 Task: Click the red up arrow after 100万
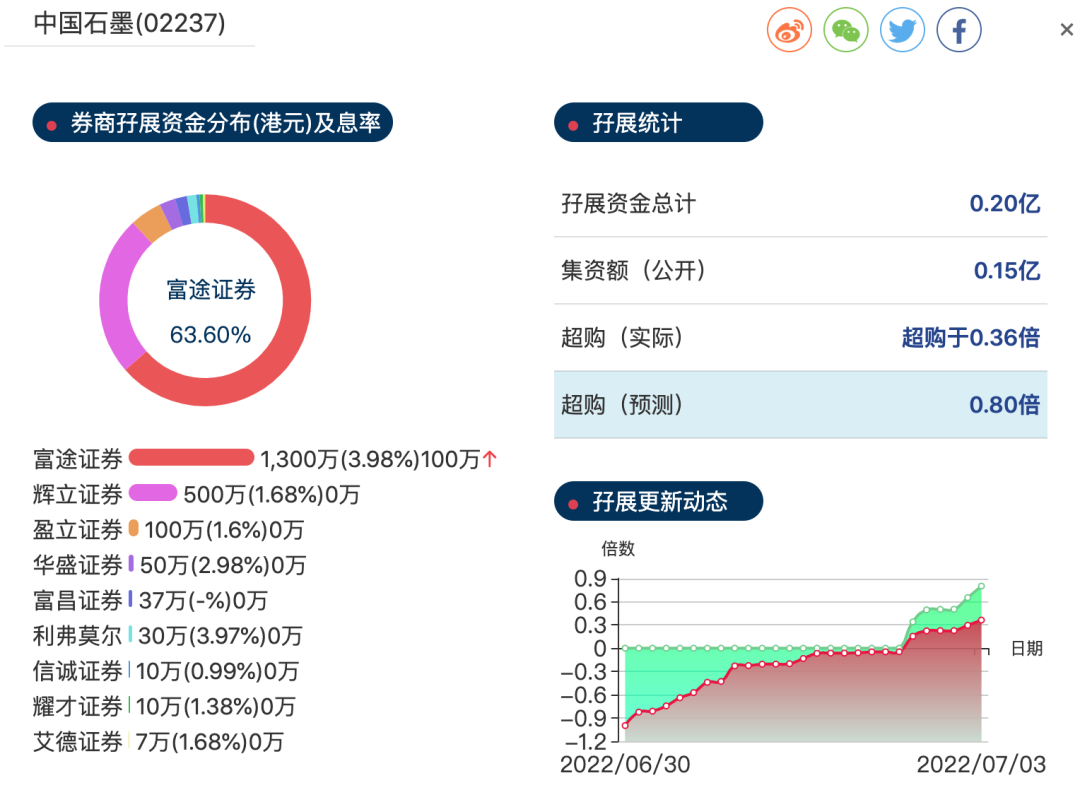pyautogui.click(x=490, y=459)
